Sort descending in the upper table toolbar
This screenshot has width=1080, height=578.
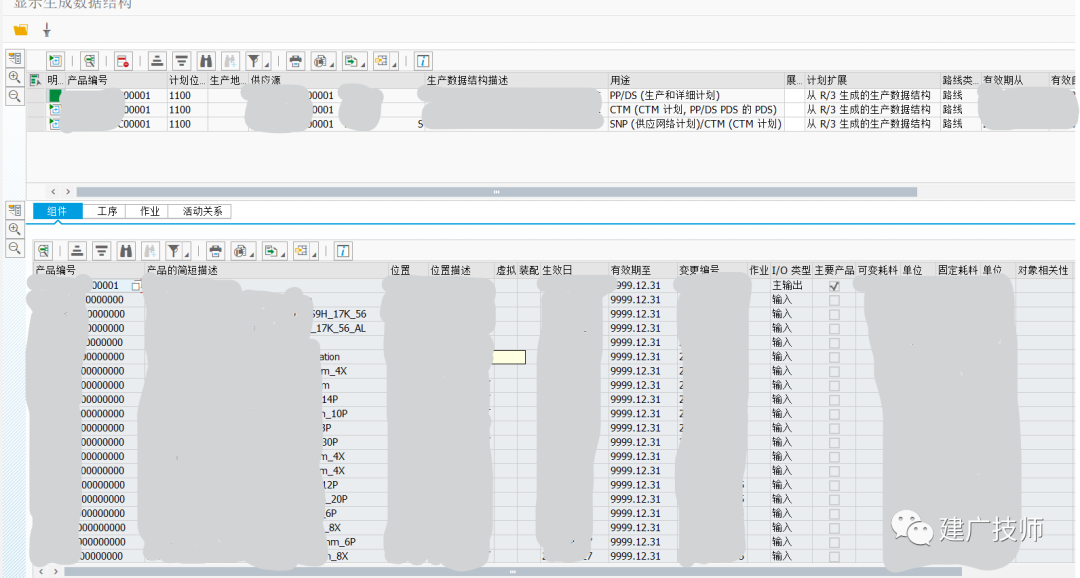(181, 61)
